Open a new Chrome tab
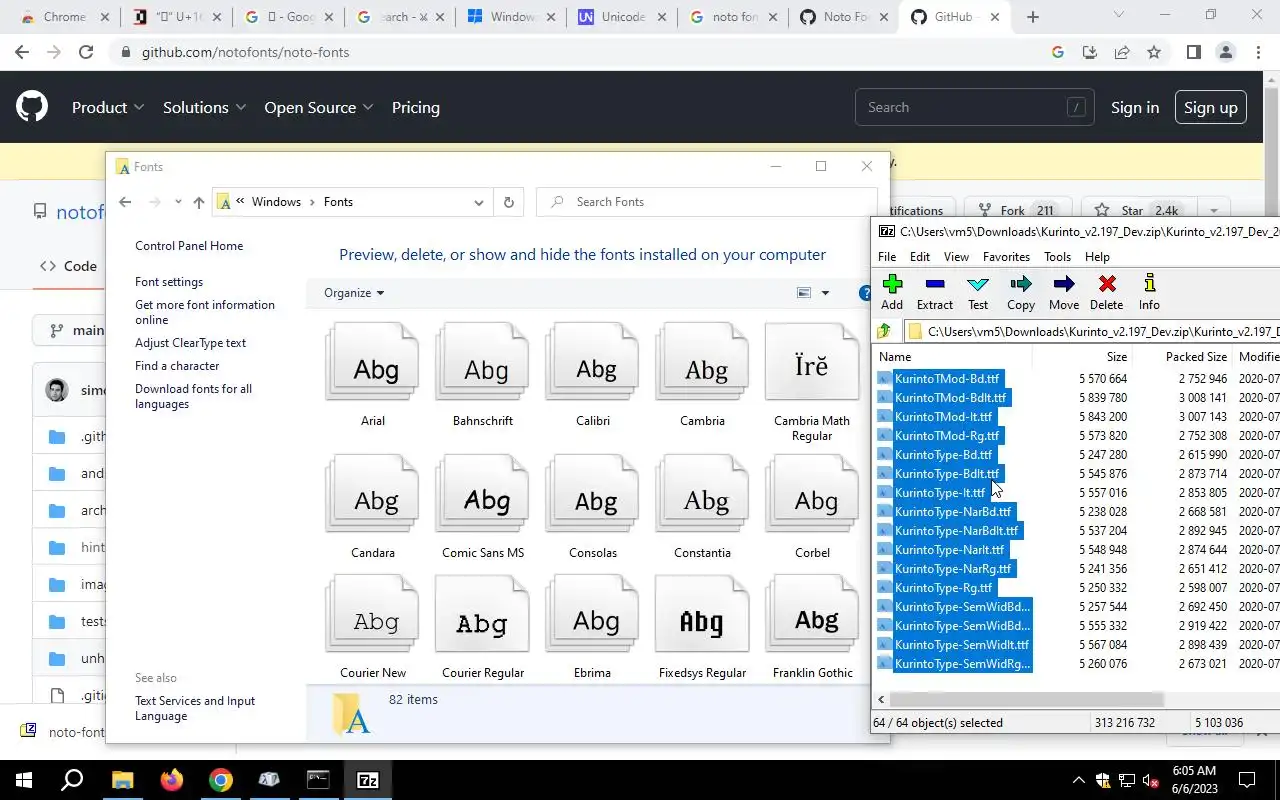 click(x=1033, y=17)
